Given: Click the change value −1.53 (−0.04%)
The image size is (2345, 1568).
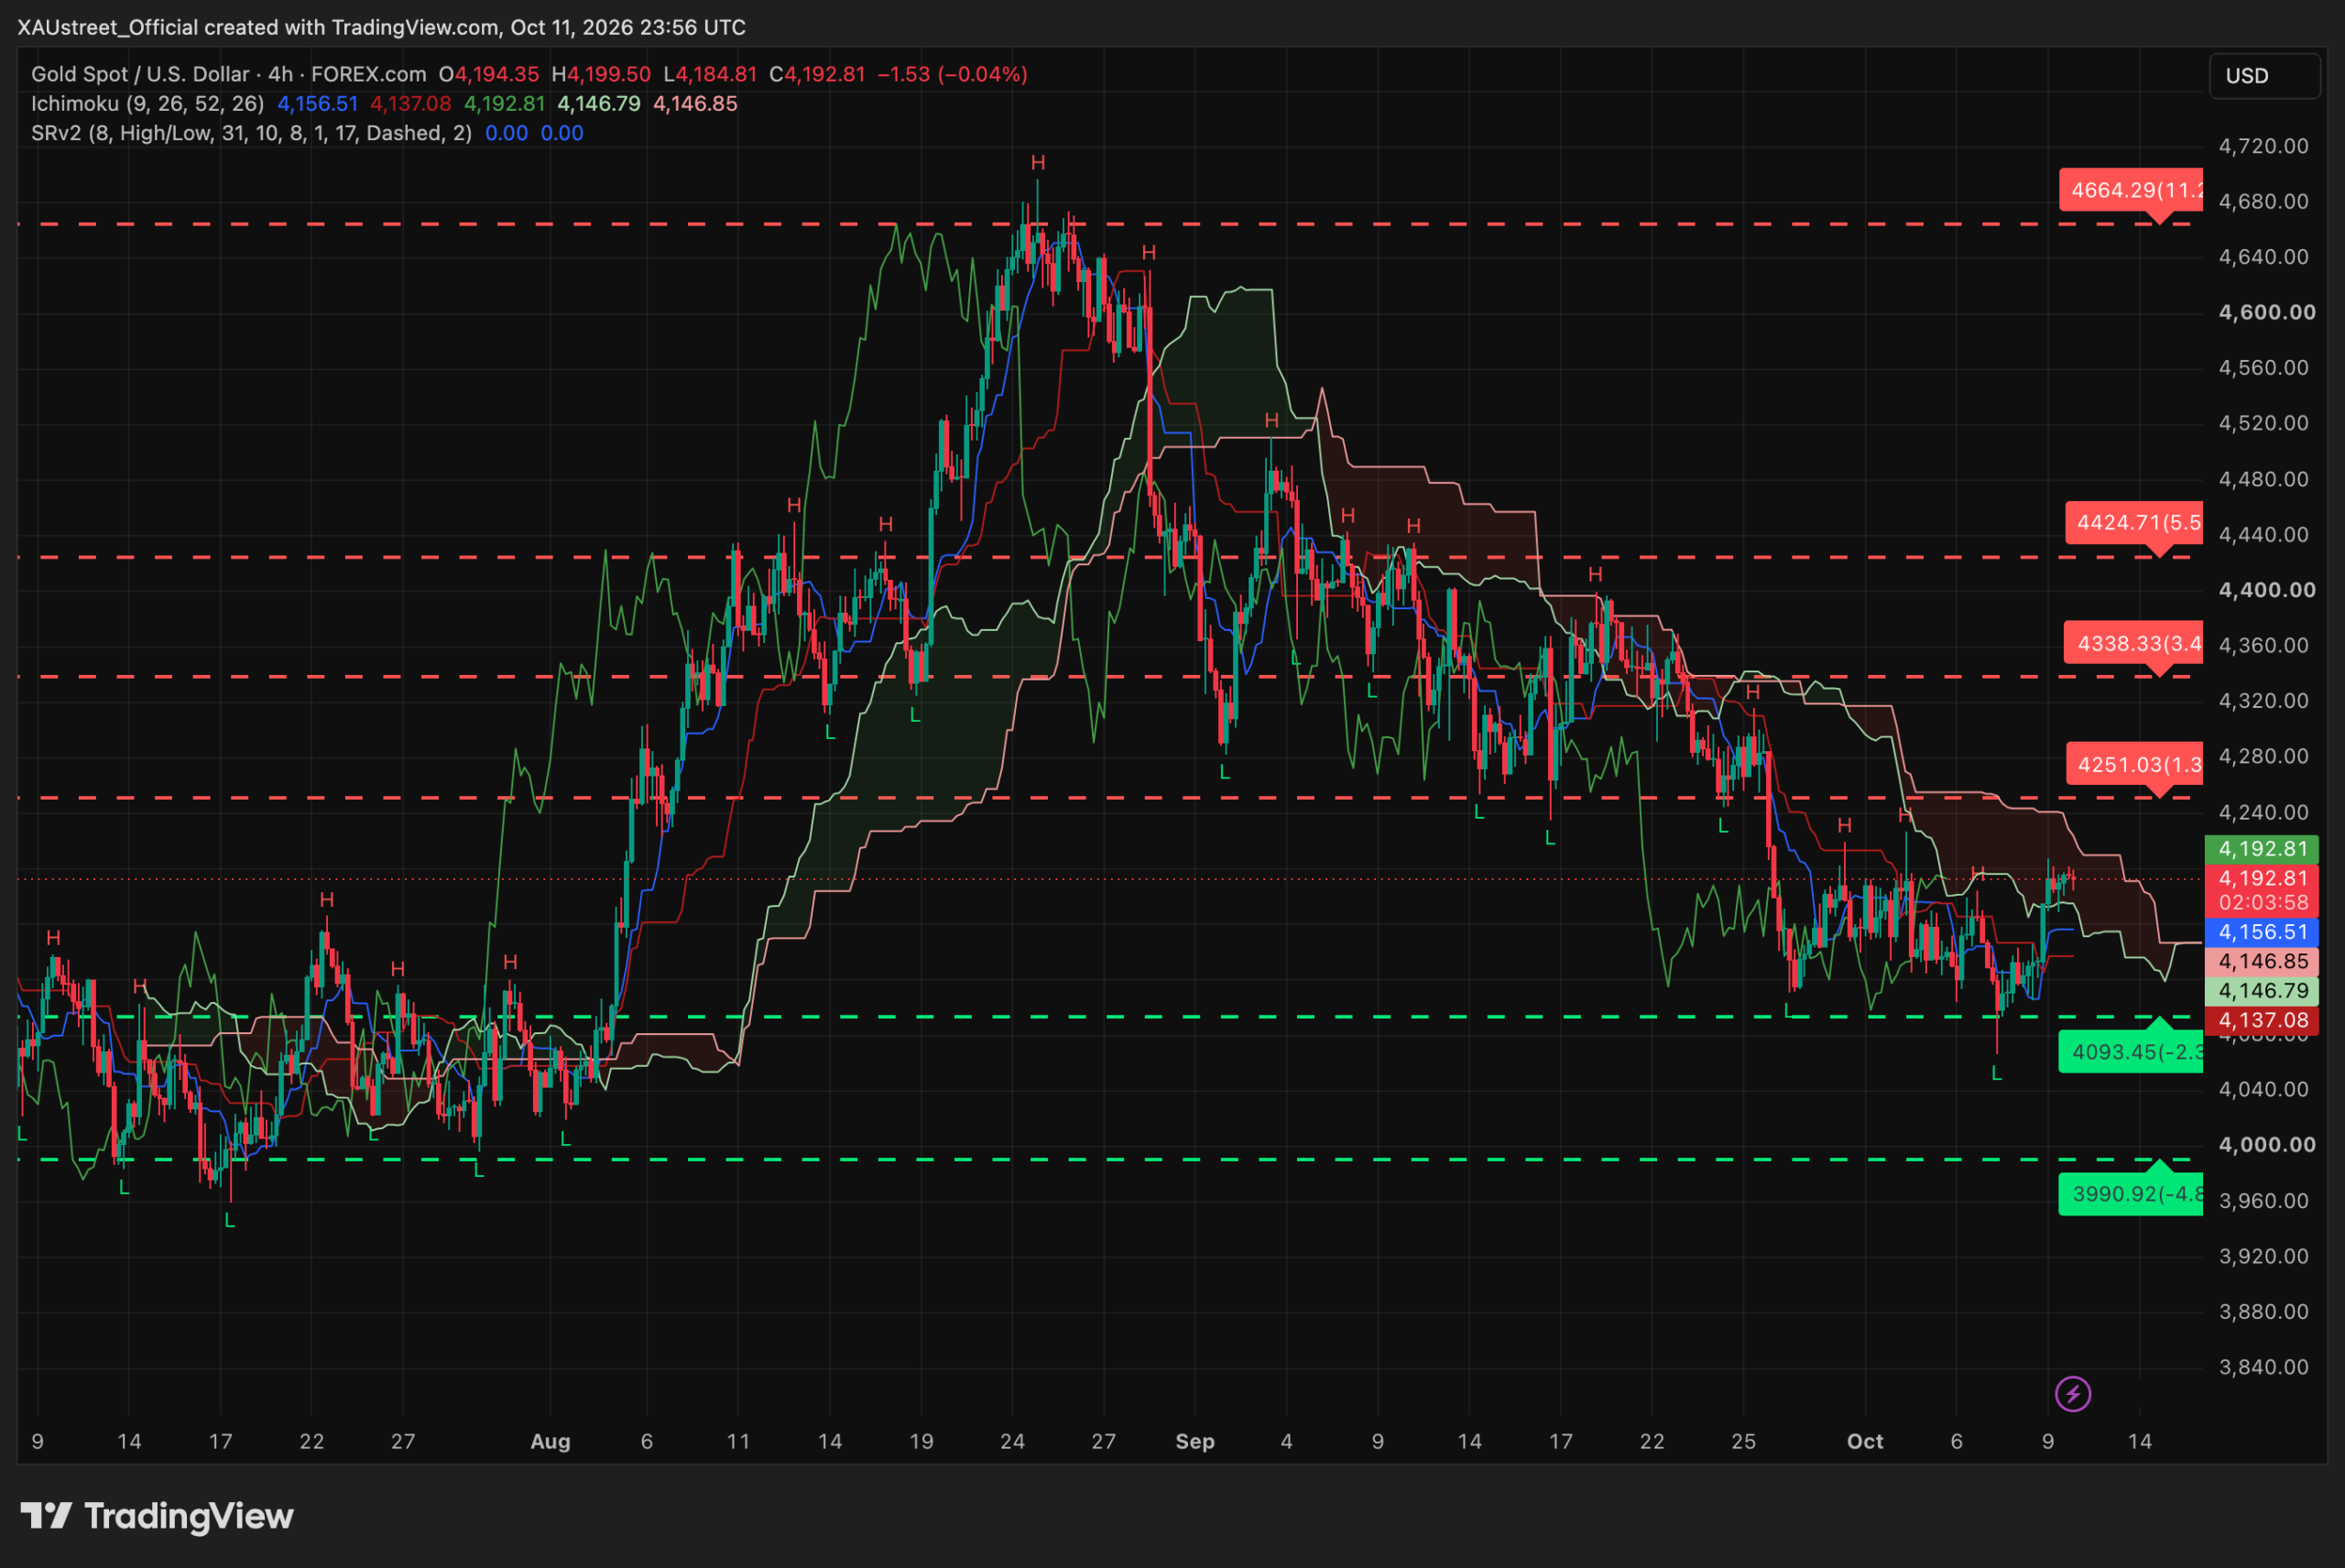Looking at the screenshot, I should pos(952,74).
